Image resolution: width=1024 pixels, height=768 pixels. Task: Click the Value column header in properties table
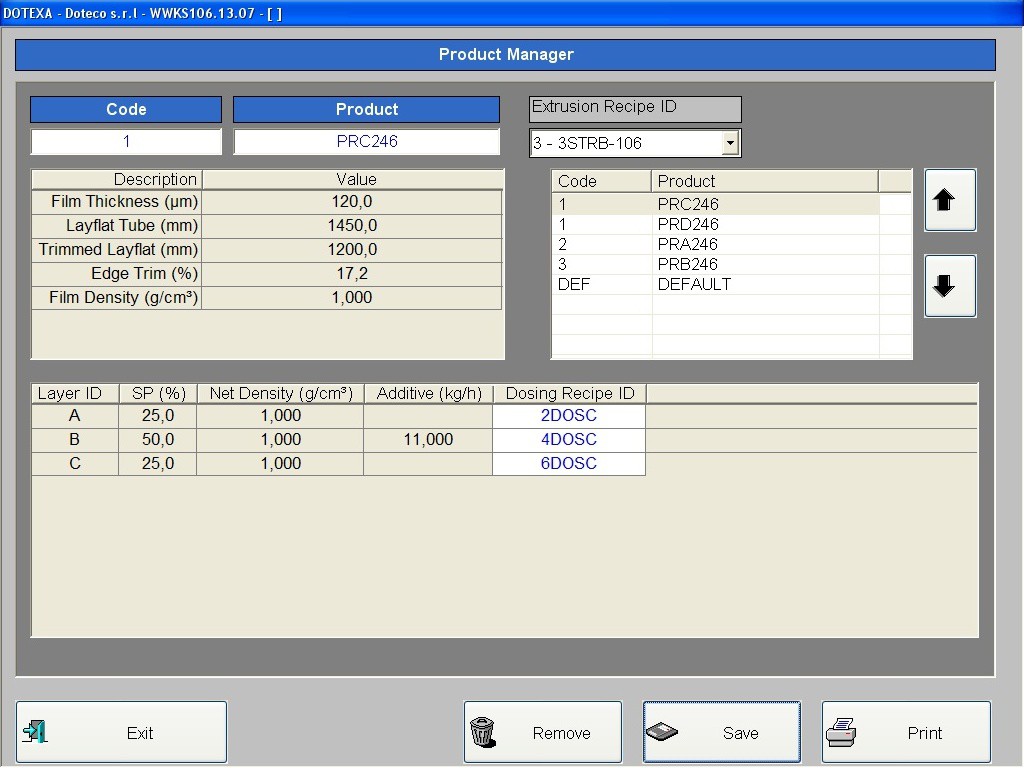353,180
